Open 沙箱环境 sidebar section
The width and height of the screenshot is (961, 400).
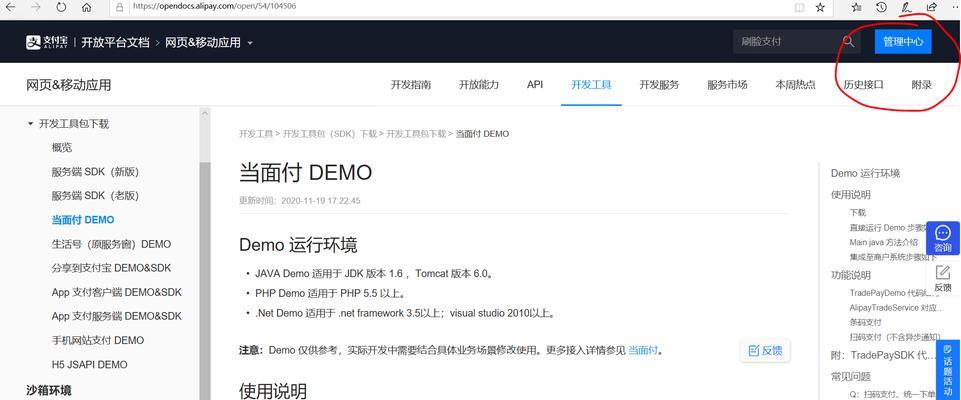pyautogui.click(x=48, y=390)
